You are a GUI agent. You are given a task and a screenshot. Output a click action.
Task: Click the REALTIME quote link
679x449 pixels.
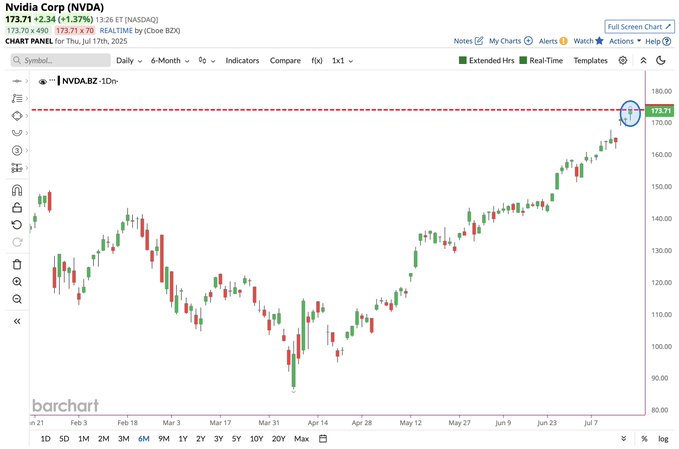(x=116, y=30)
